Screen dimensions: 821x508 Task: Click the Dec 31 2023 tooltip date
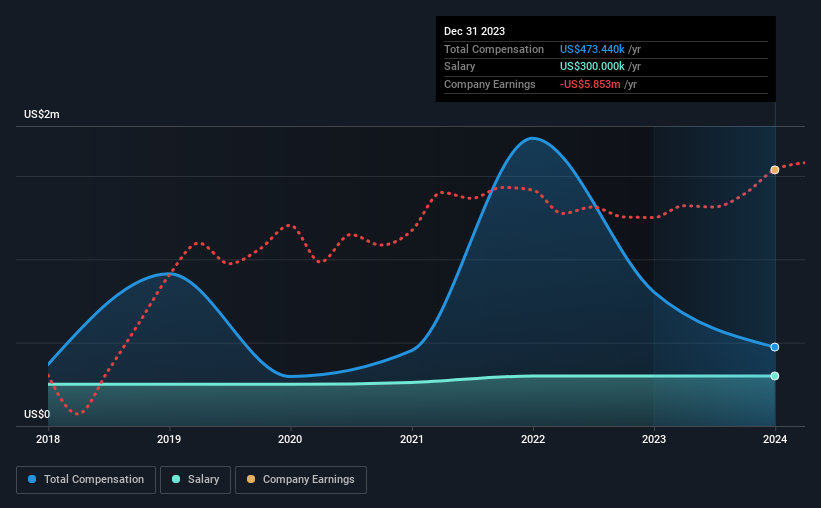click(x=474, y=31)
